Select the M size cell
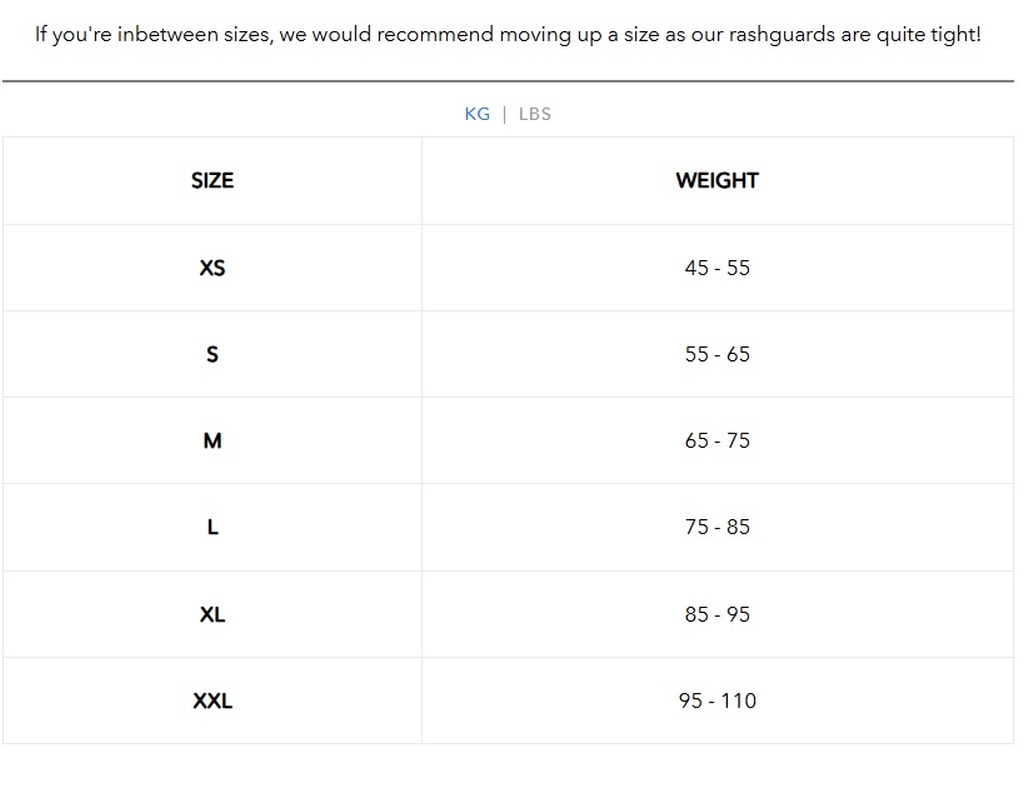The image size is (1024, 798). pos(212,441)
